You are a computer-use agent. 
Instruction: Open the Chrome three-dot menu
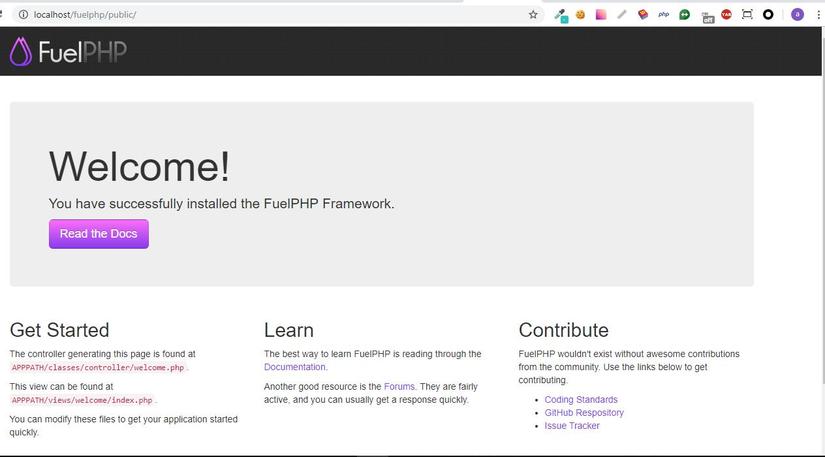tap(819, 15)
